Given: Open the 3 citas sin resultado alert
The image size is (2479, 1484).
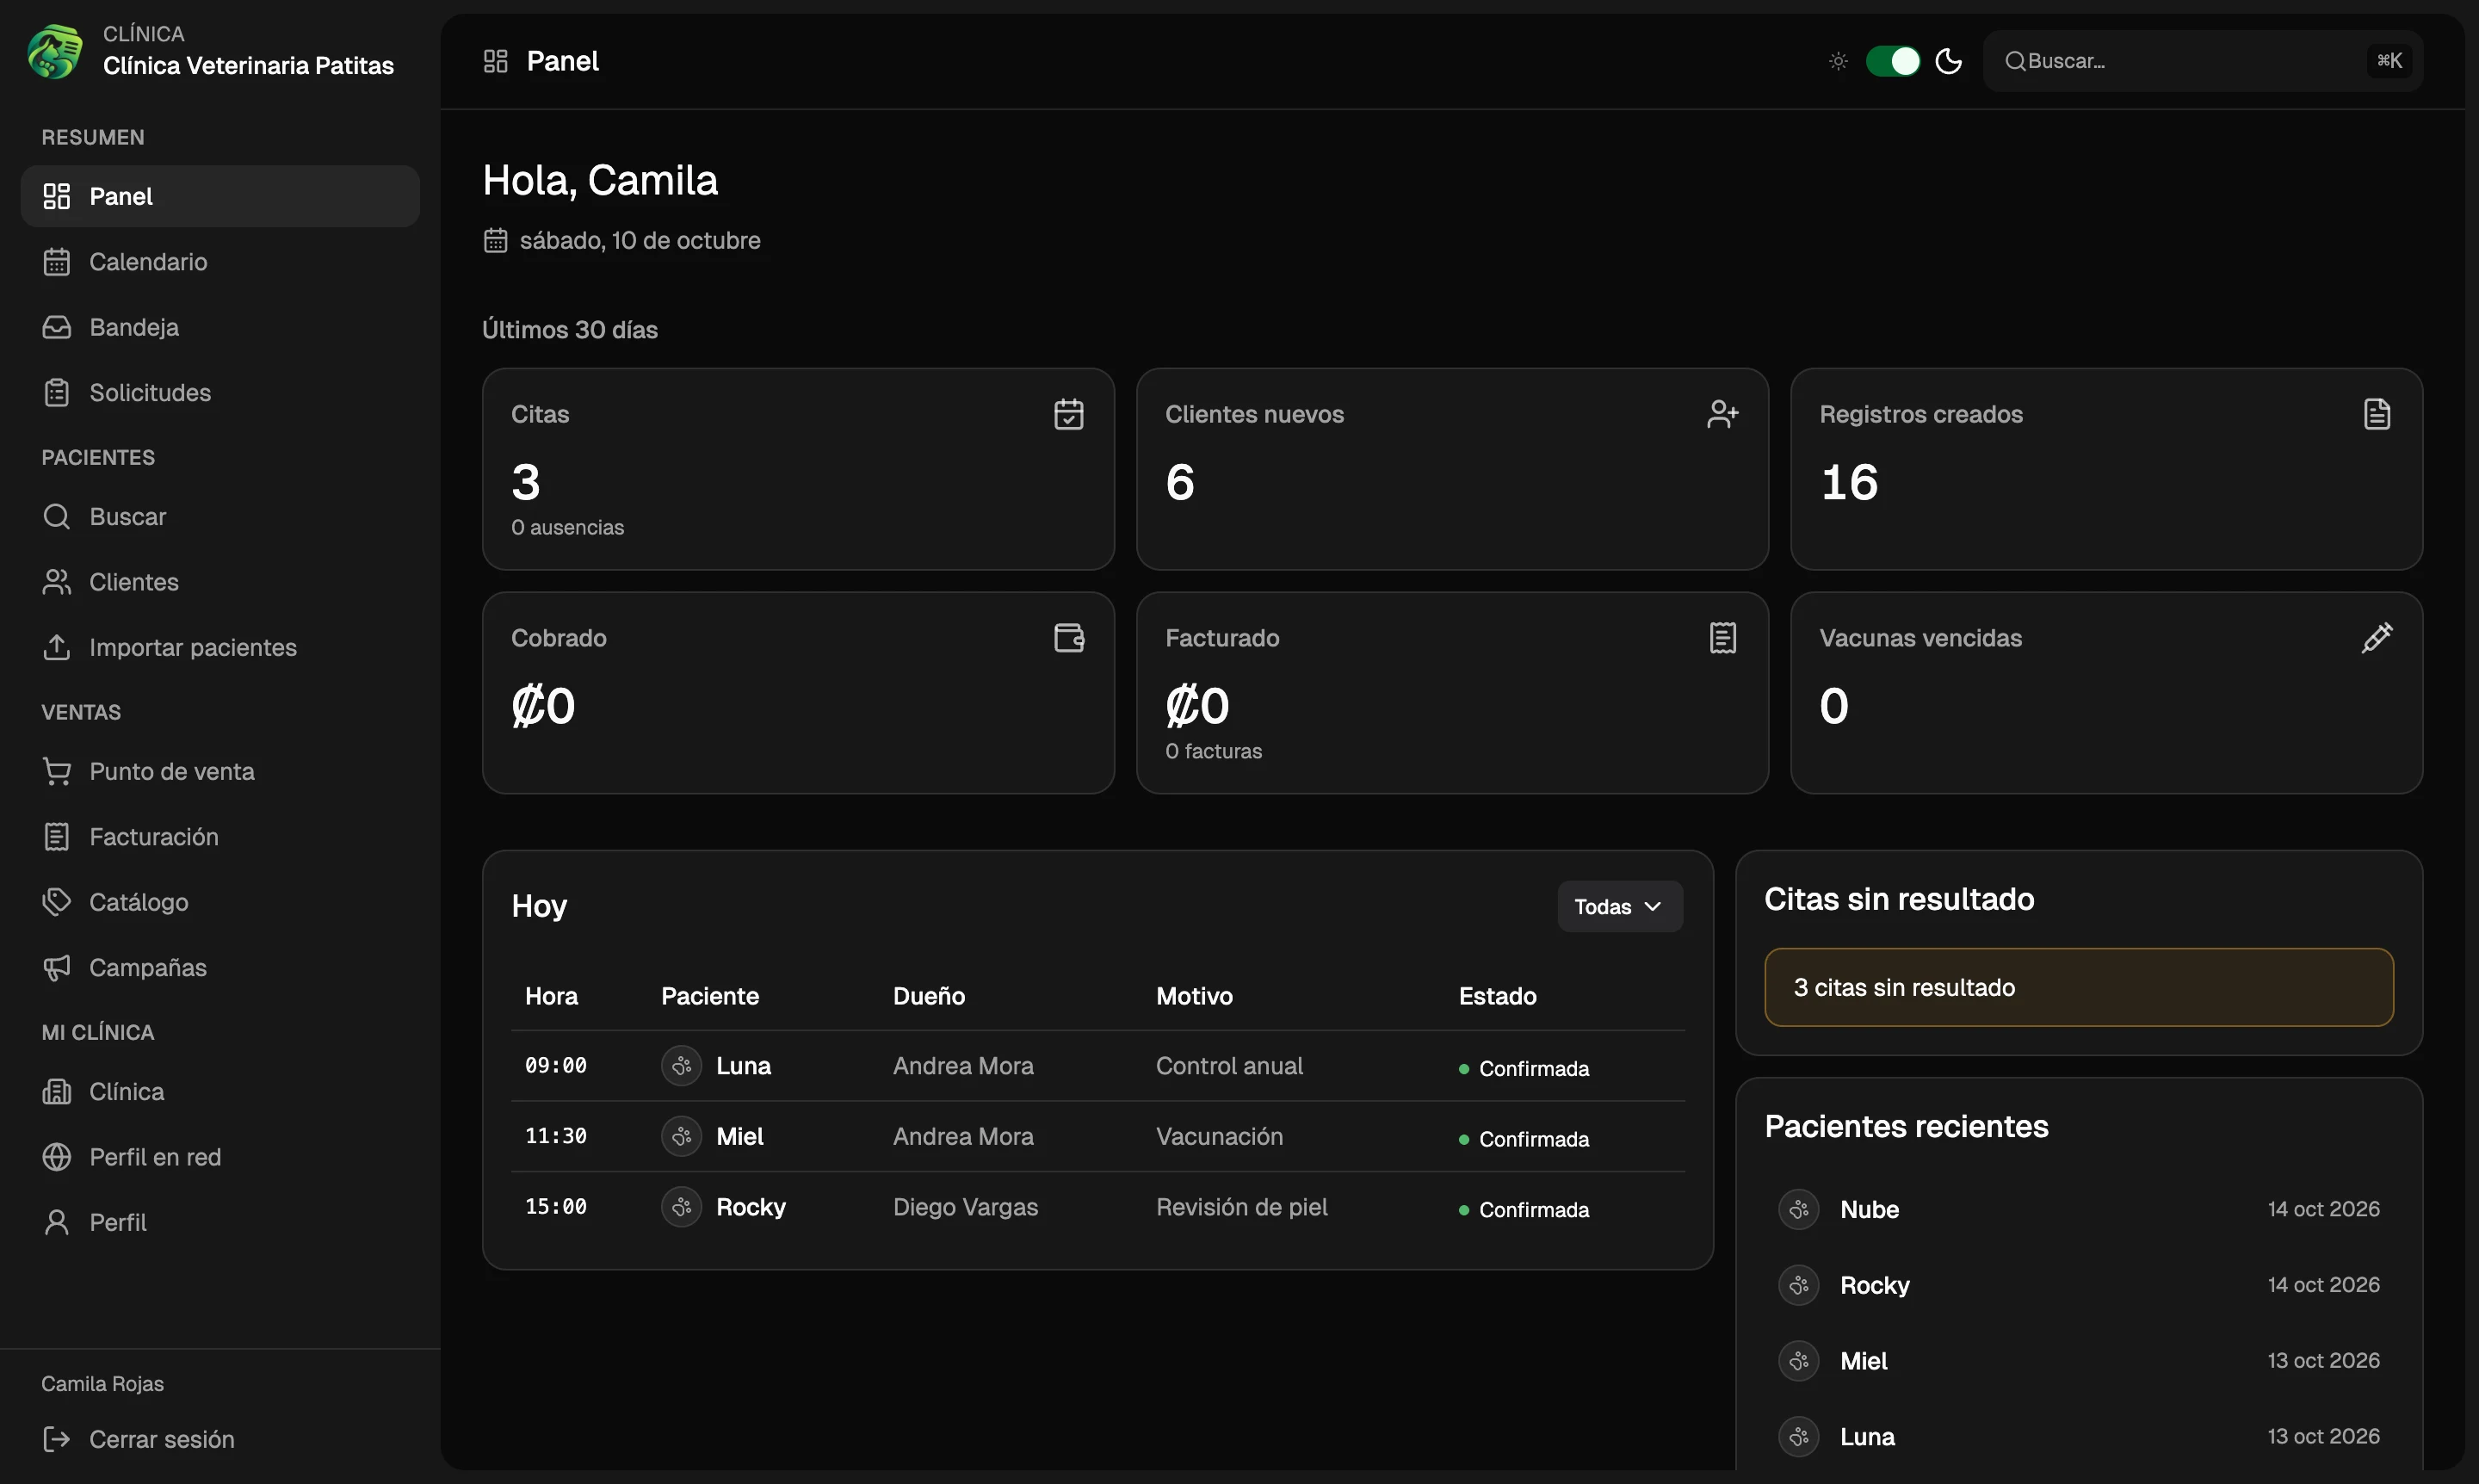Looking at the screenshot, I should tap(2078, 987).
